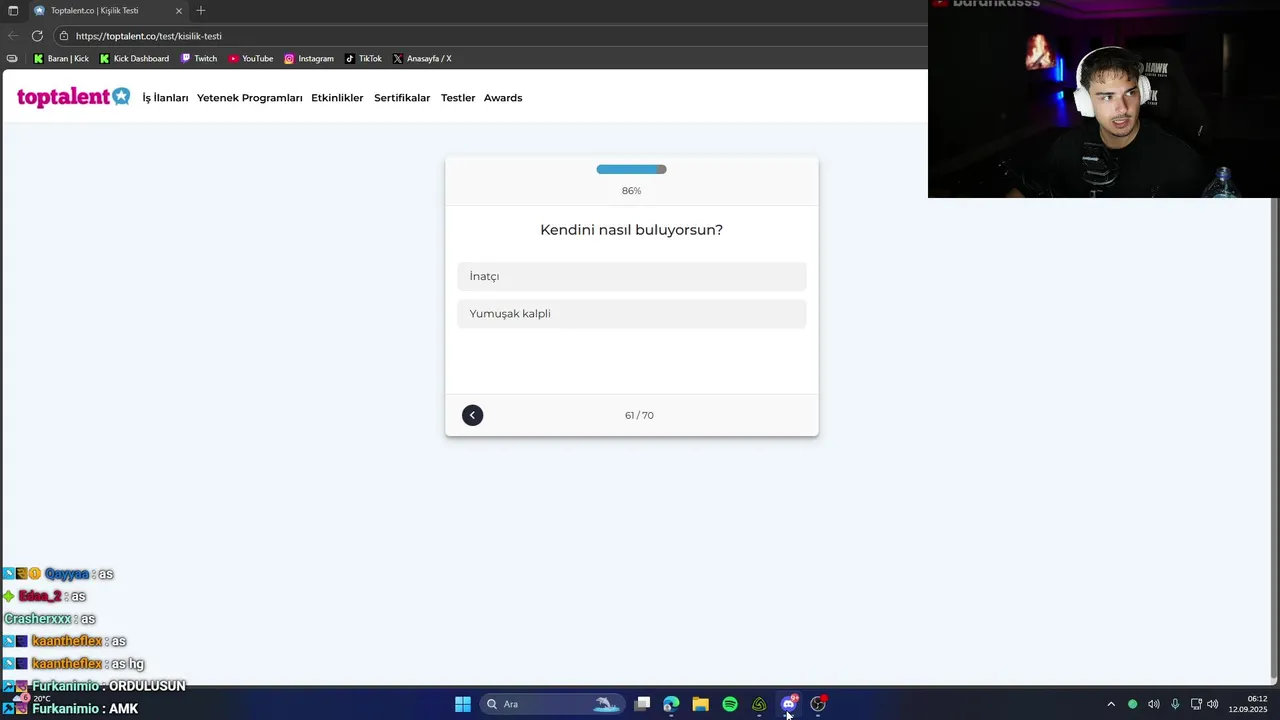The height and width of the screenshot is (720, 1280).
Task: Open the Anasayfa / X bookmark
Action: (x=422, y=59)
